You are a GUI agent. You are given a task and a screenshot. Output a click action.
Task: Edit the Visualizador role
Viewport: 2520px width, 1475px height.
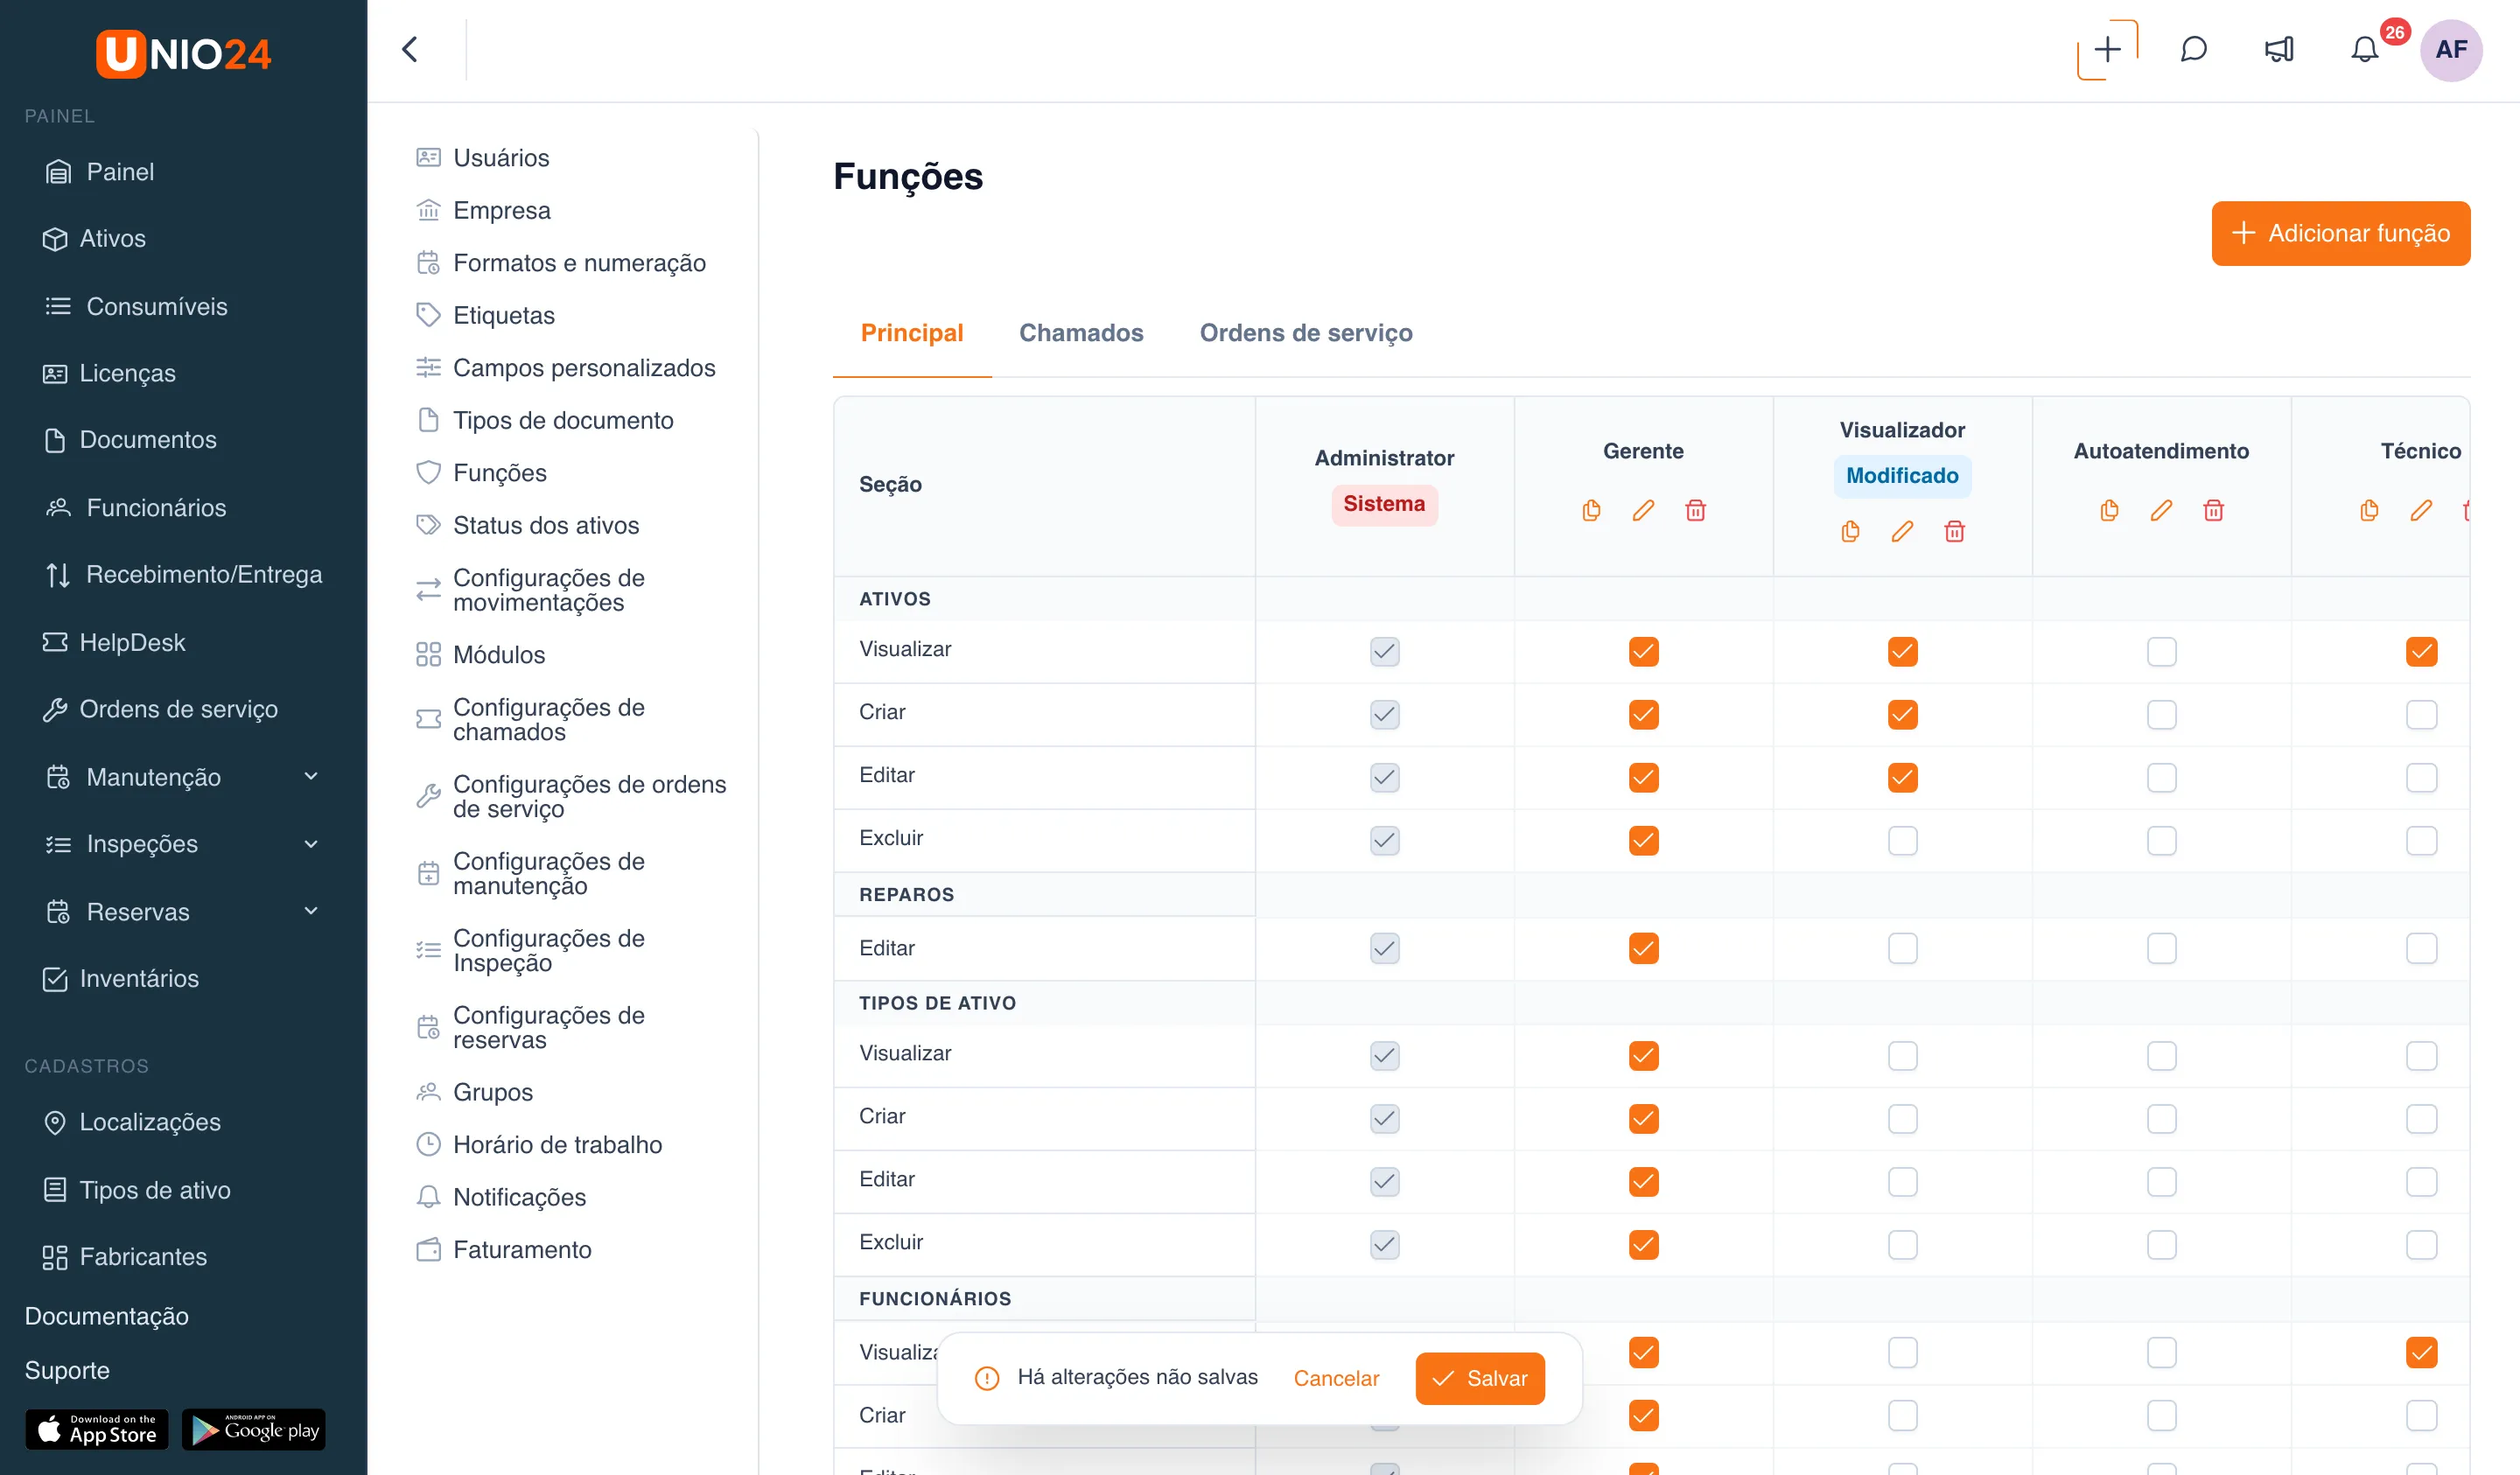(x=1902, y=531)
